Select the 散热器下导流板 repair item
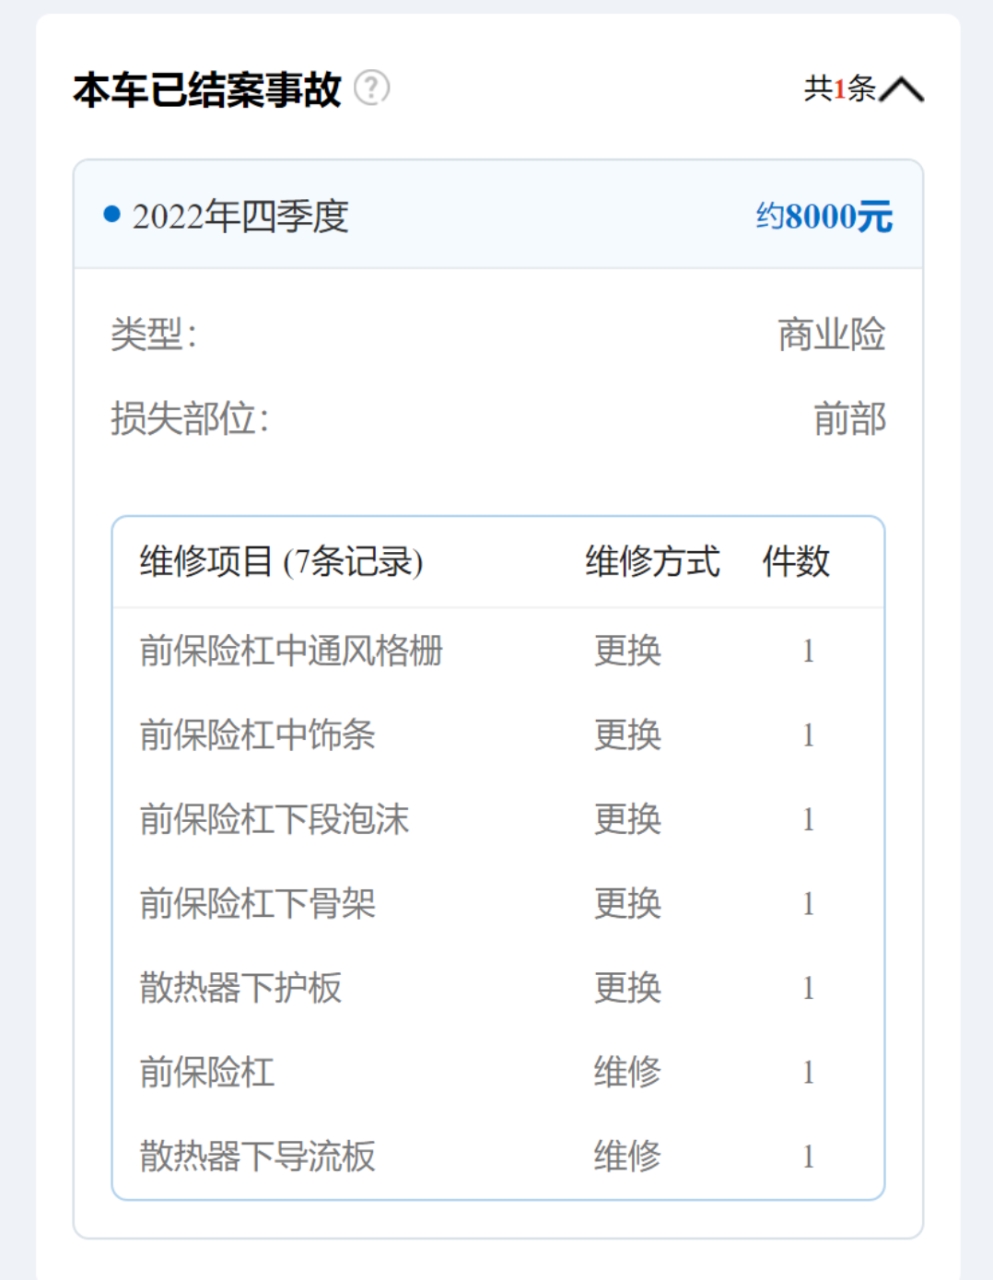The height and width of the screenshot is (1280, 993). coord(258,1156)
